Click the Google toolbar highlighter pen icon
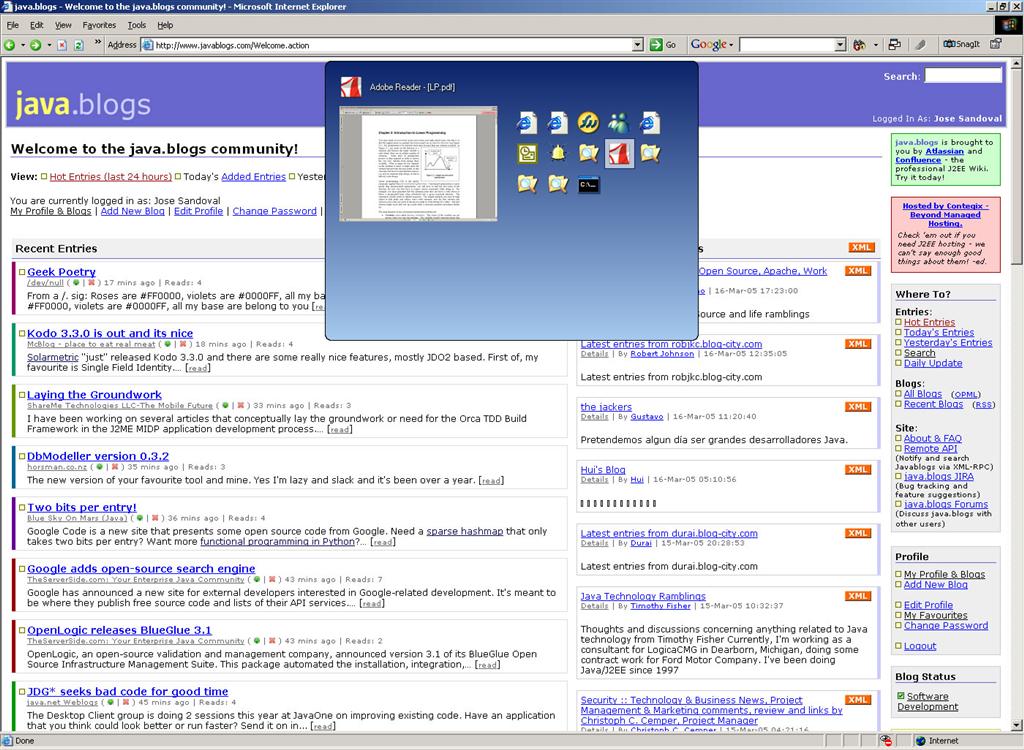The width and height of the screenshot is (1024, 750). (920, 44)
